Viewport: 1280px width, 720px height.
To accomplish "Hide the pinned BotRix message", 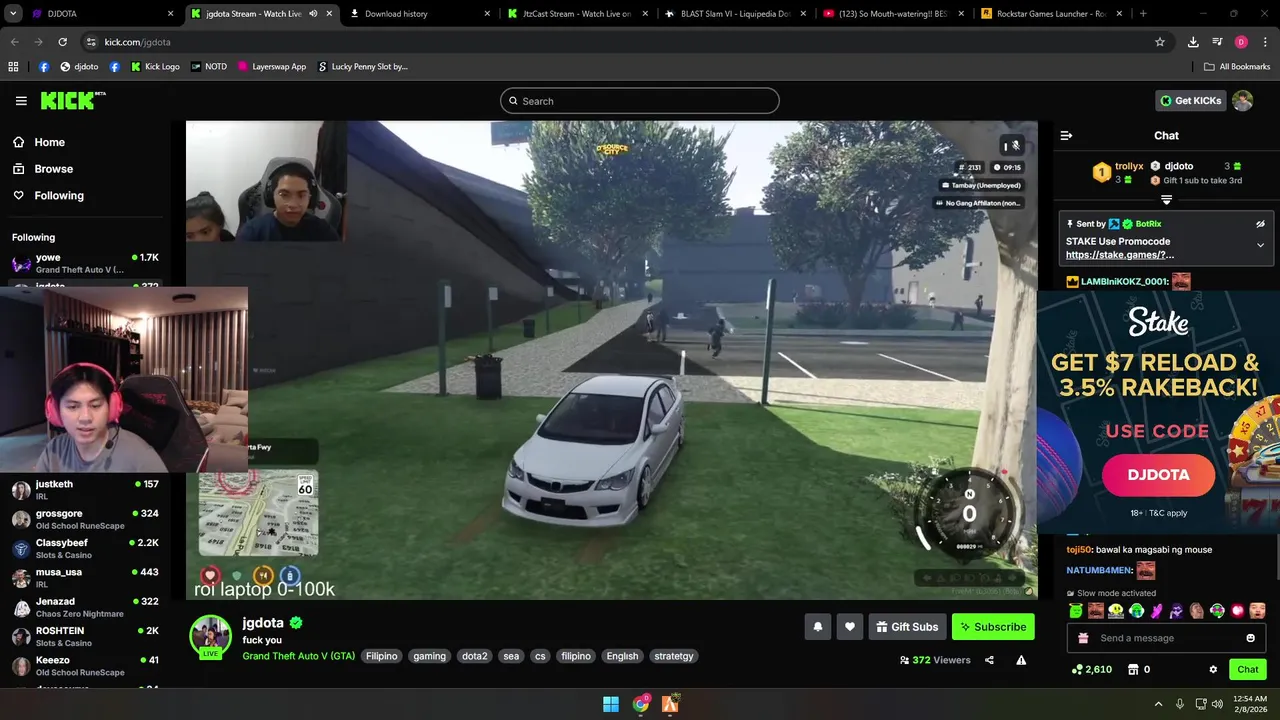I will point(1260,224).
